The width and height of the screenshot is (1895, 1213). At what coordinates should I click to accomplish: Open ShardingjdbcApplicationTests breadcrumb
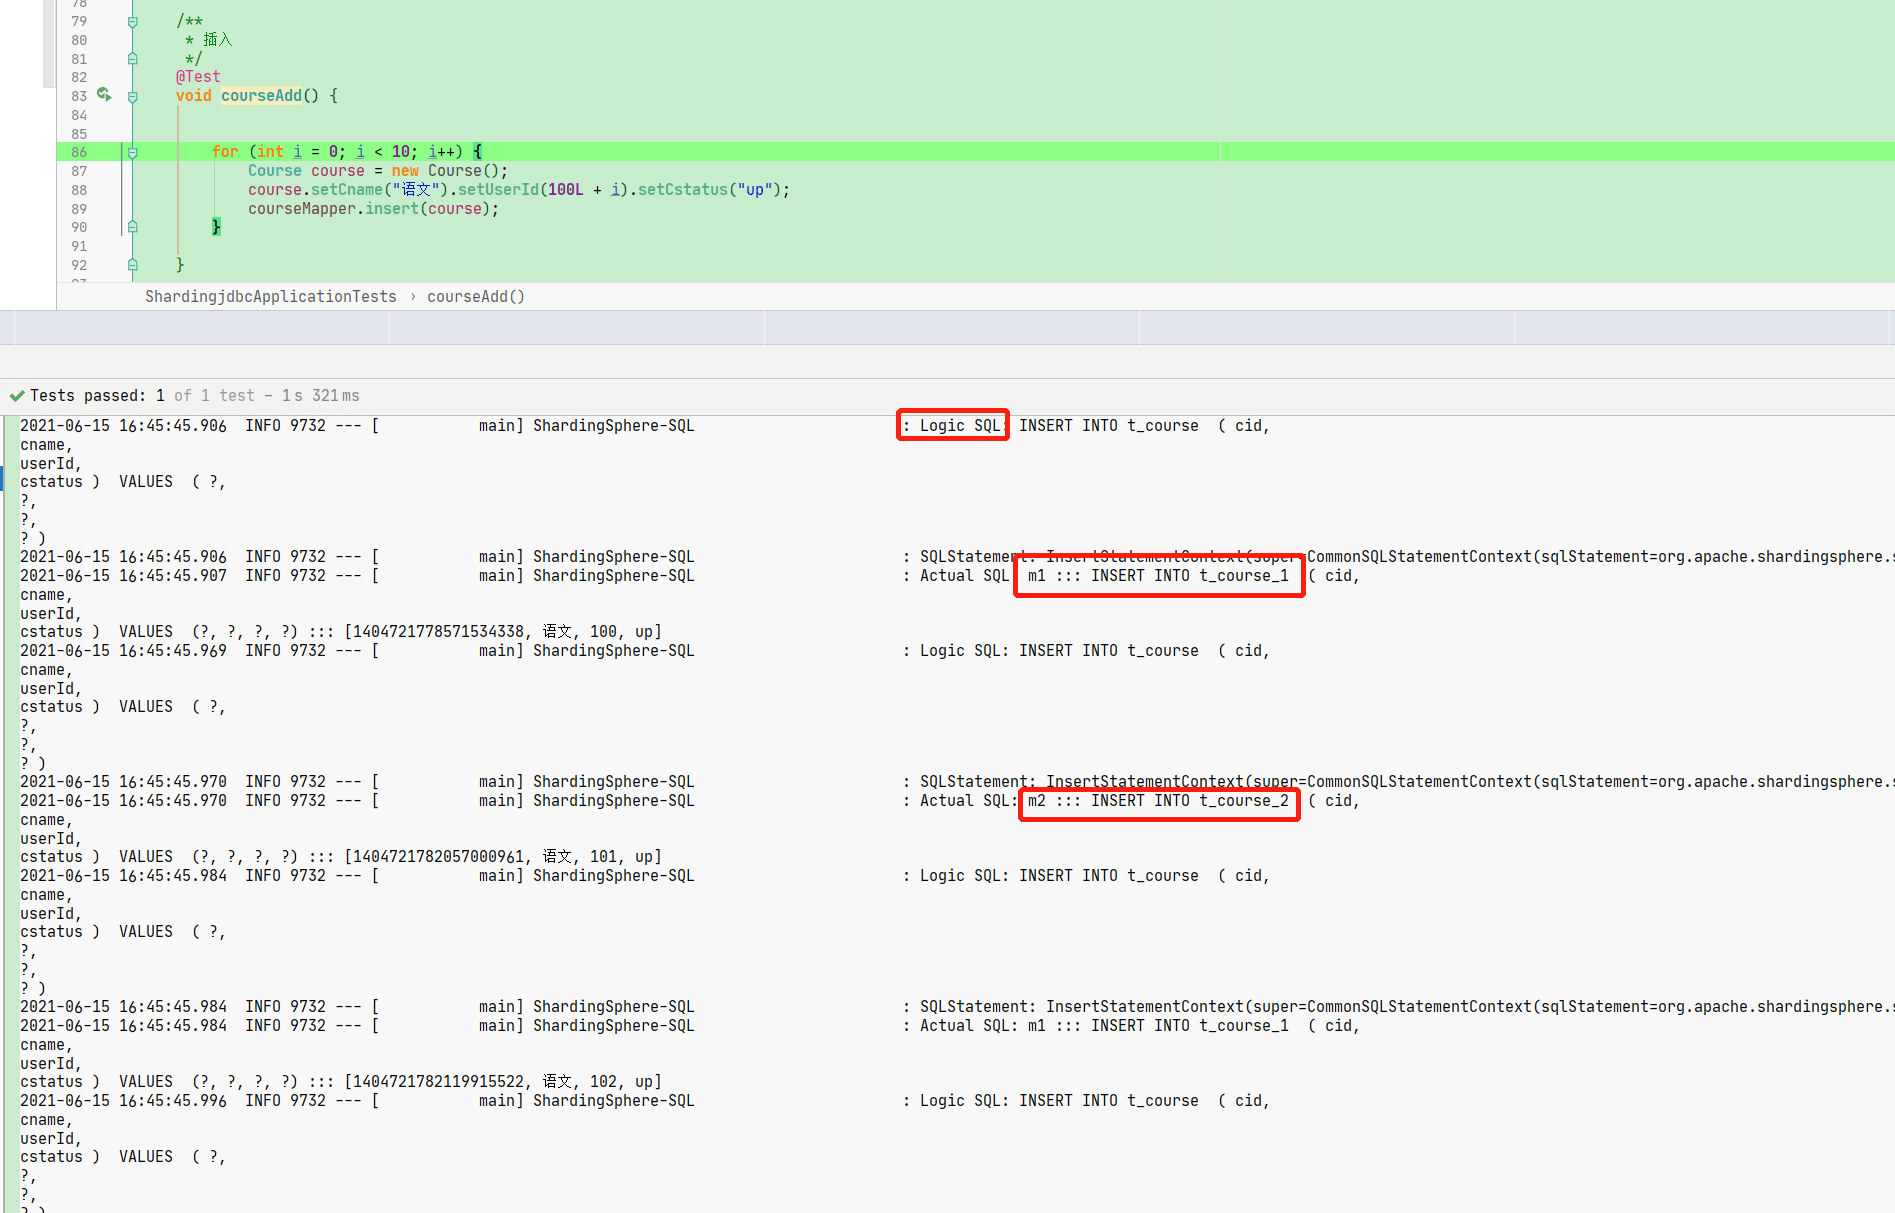tap(270, 297)
